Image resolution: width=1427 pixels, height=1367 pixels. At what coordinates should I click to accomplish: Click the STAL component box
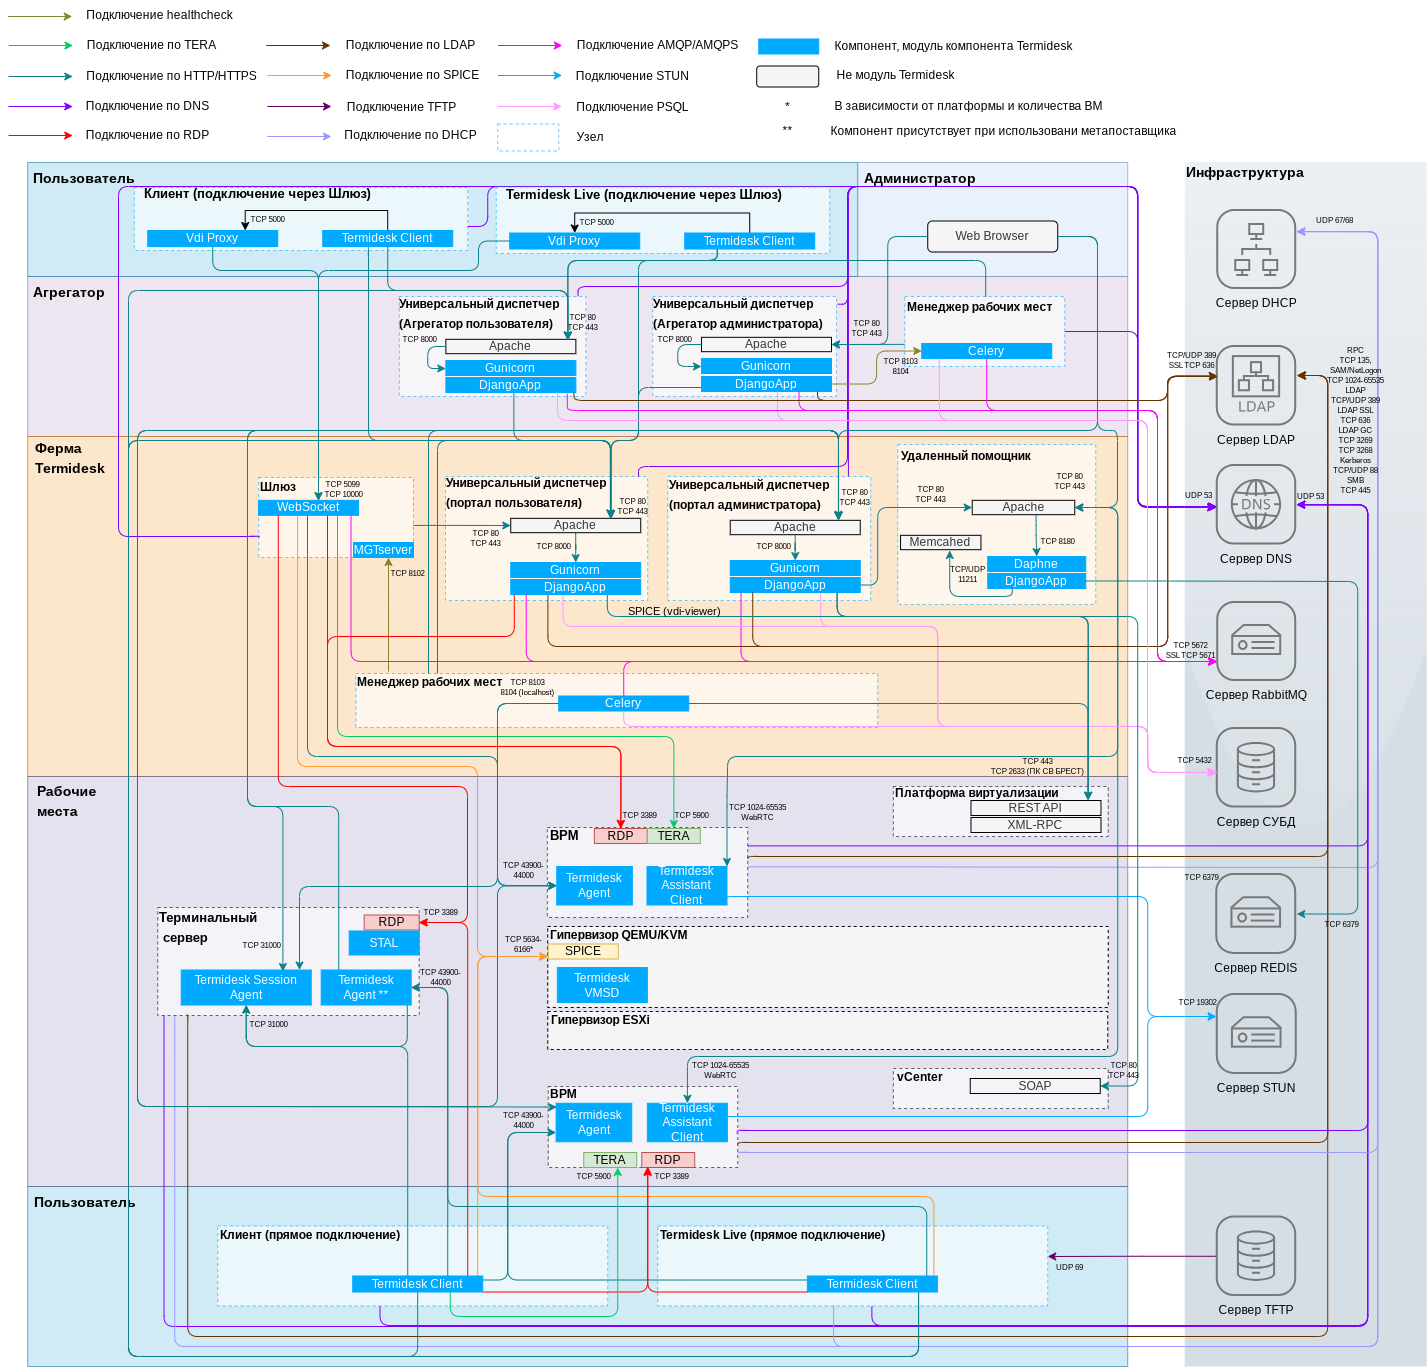point(384,943)
